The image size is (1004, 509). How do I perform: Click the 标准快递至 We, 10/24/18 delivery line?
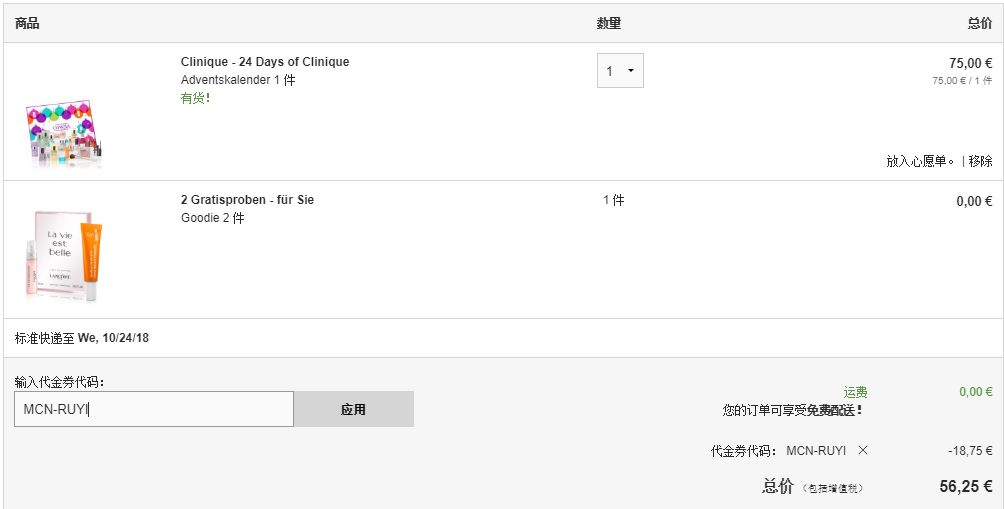pyautogui.click(x=82, y=338)
